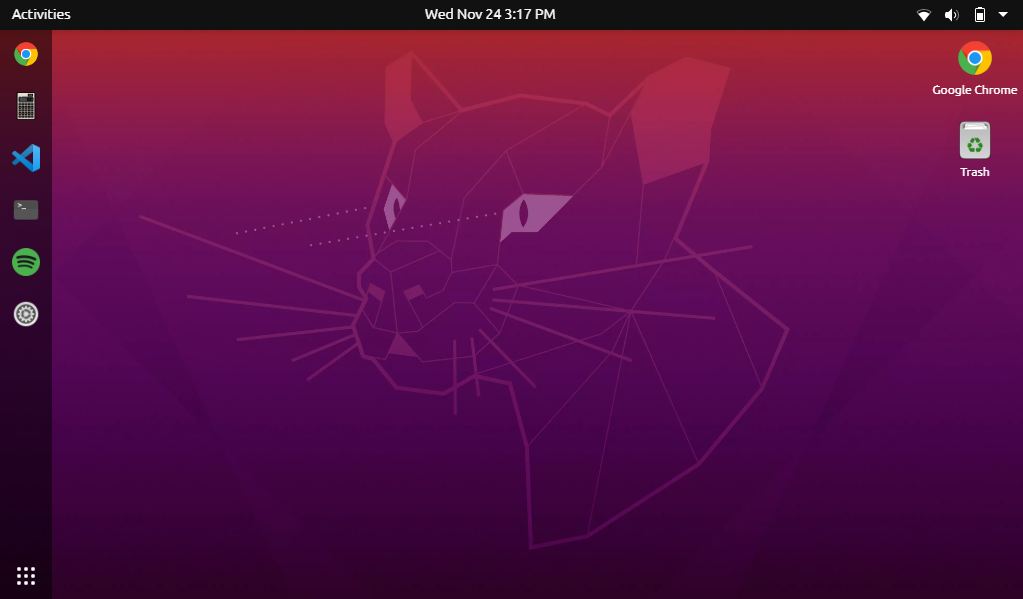The height and width of the screenshot is (599, 1023).
Task: Open Visual Studio Code from dock
Action: pos(26,158)
